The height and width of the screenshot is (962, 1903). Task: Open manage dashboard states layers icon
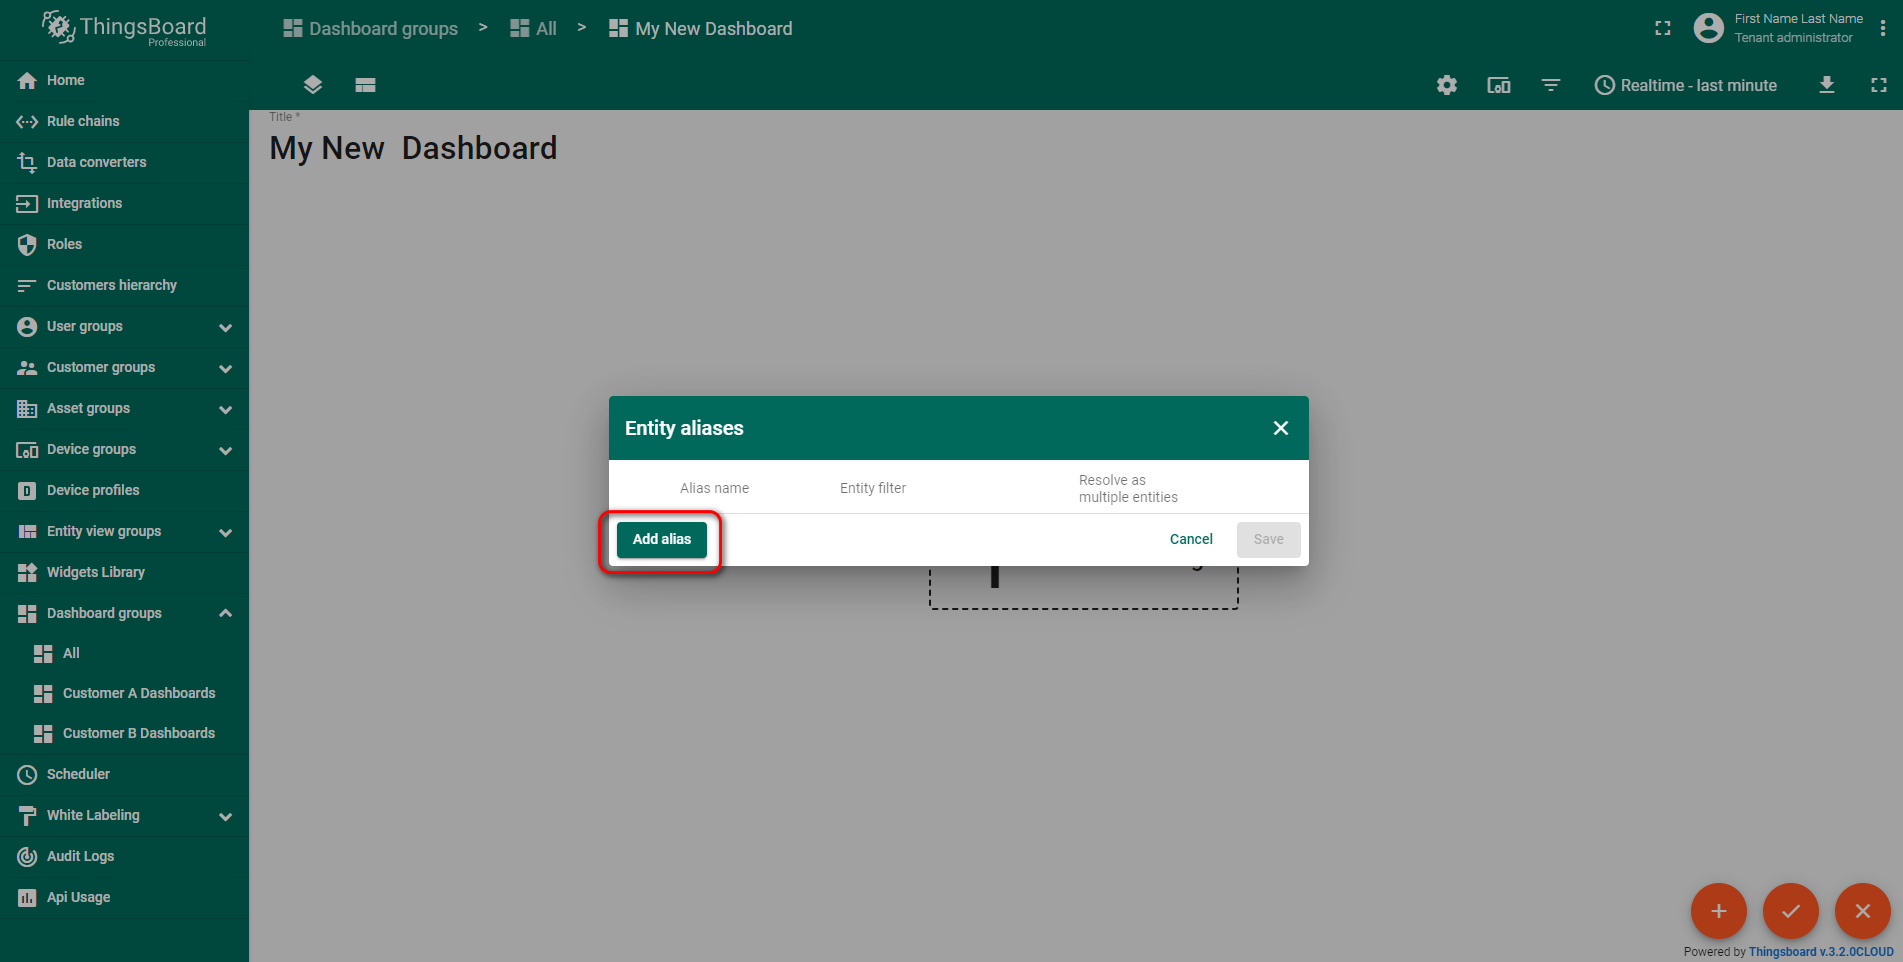pos(313,85)
